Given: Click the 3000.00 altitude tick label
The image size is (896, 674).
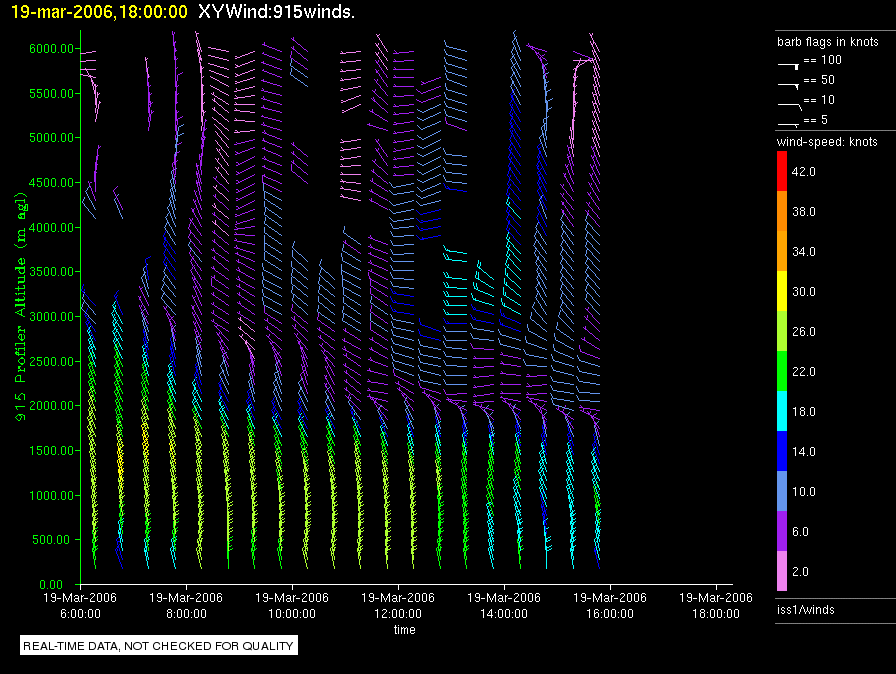Looking at the screenshot, I should tap(49, 317).
